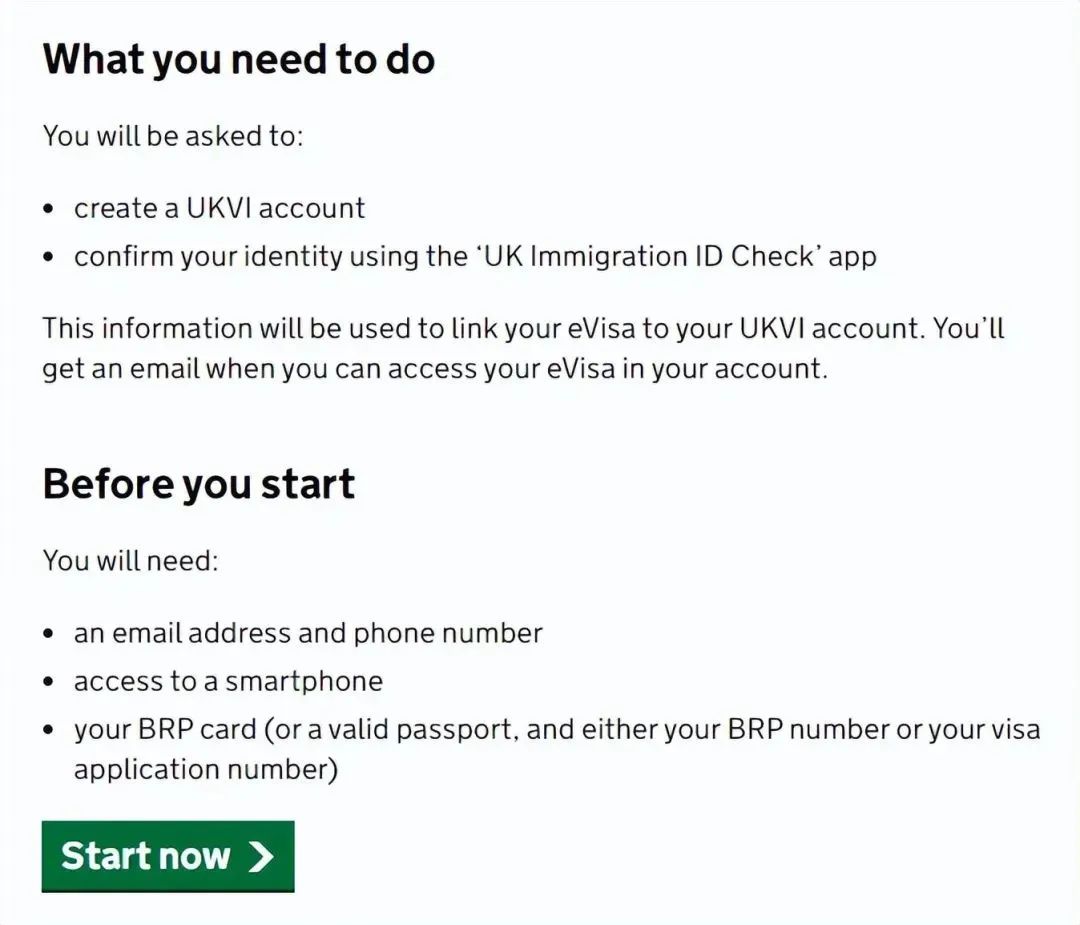The width and height of the screenshot is (1080, 925).
Task: Click the words 'valid passport' in the last bullet
Action: coord(421,729)
